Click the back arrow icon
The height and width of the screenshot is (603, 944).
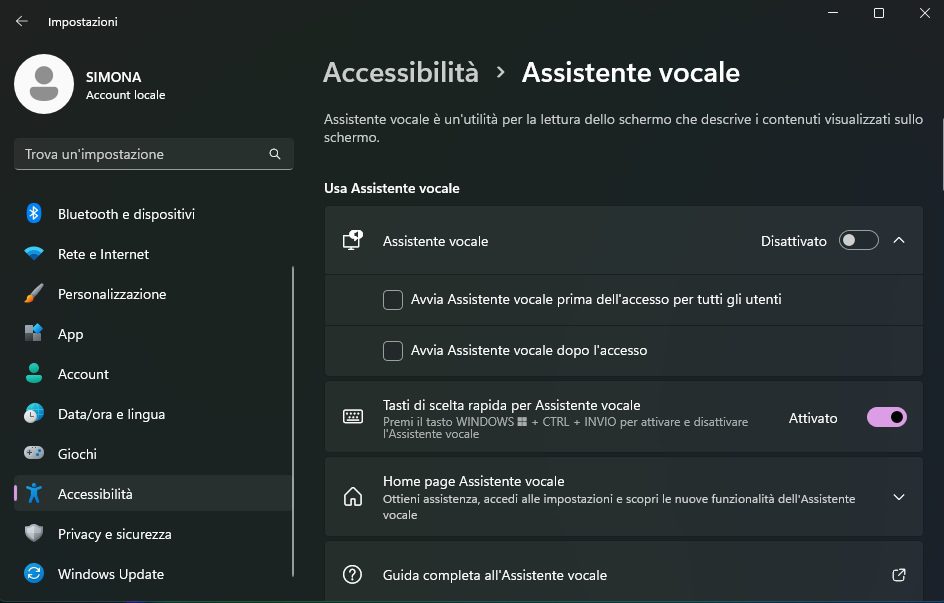22,22
